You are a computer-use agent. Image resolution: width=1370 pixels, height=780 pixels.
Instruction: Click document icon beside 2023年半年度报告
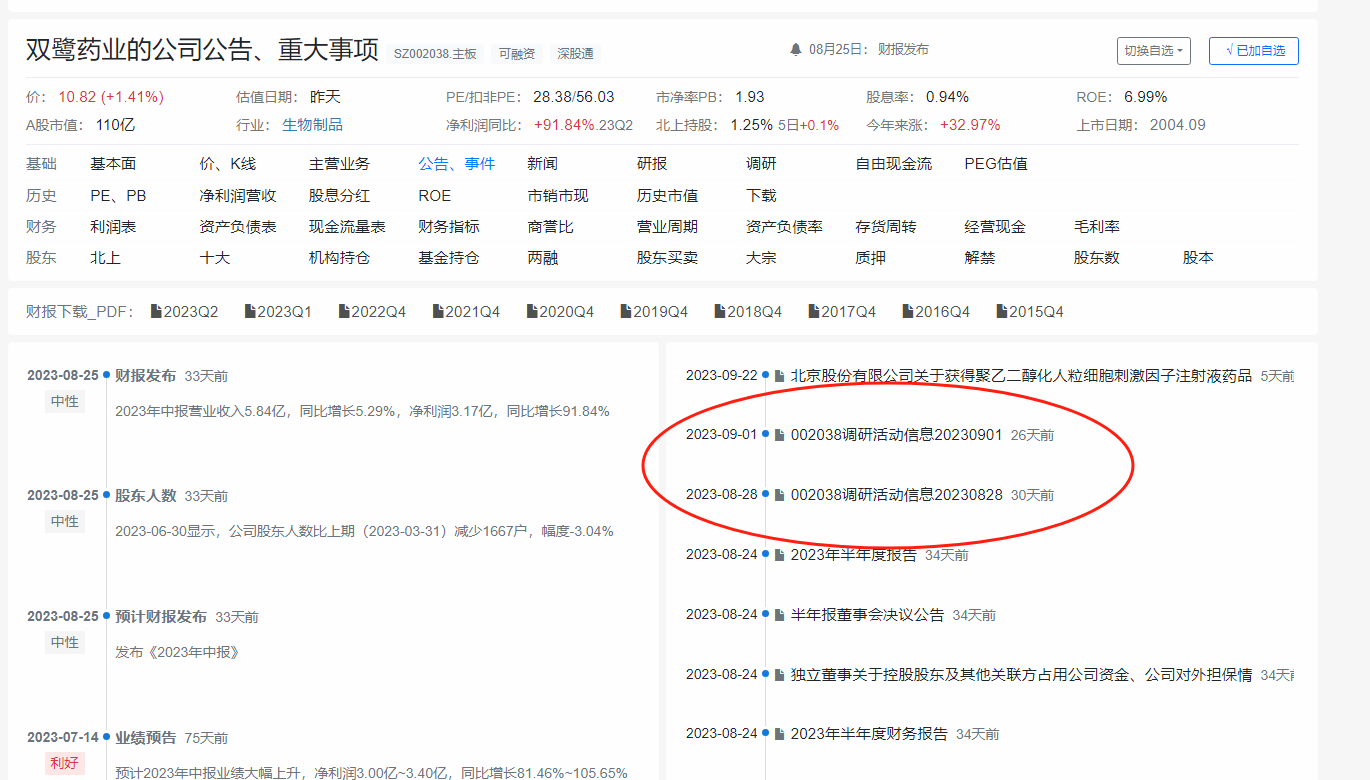click(780, 555)
